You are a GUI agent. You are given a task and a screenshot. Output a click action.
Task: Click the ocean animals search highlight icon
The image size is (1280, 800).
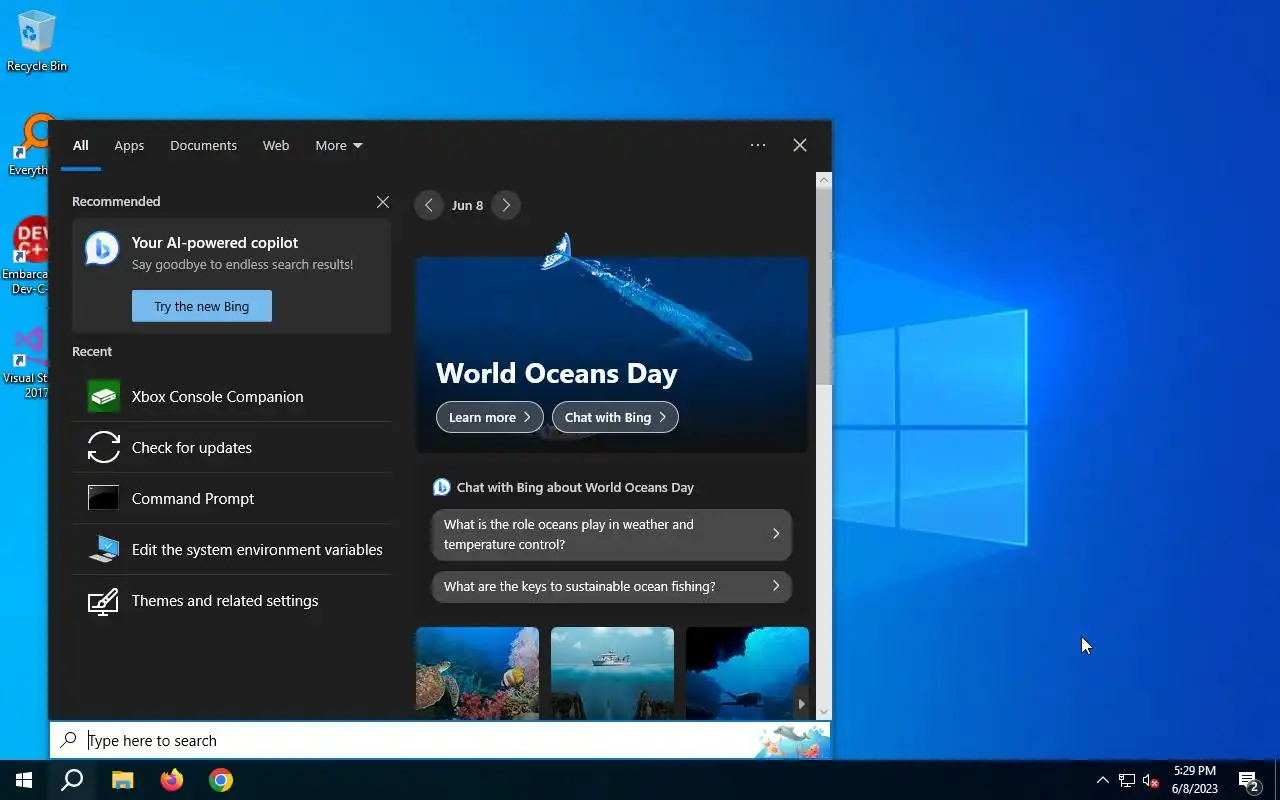(793, 741)
